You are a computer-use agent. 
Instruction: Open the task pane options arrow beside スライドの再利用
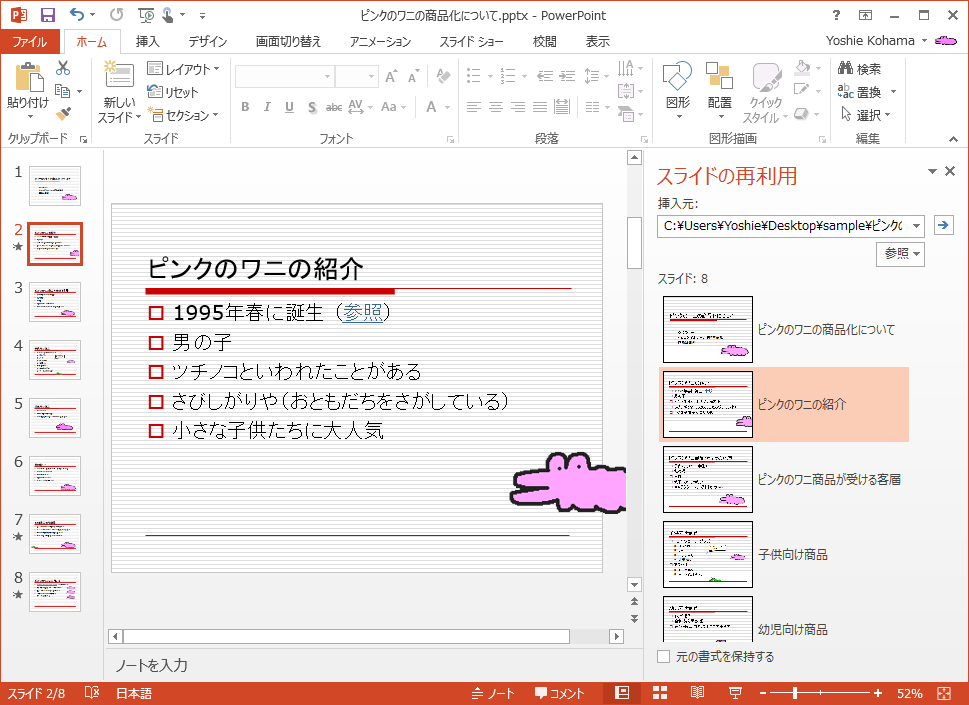(932, 171)
